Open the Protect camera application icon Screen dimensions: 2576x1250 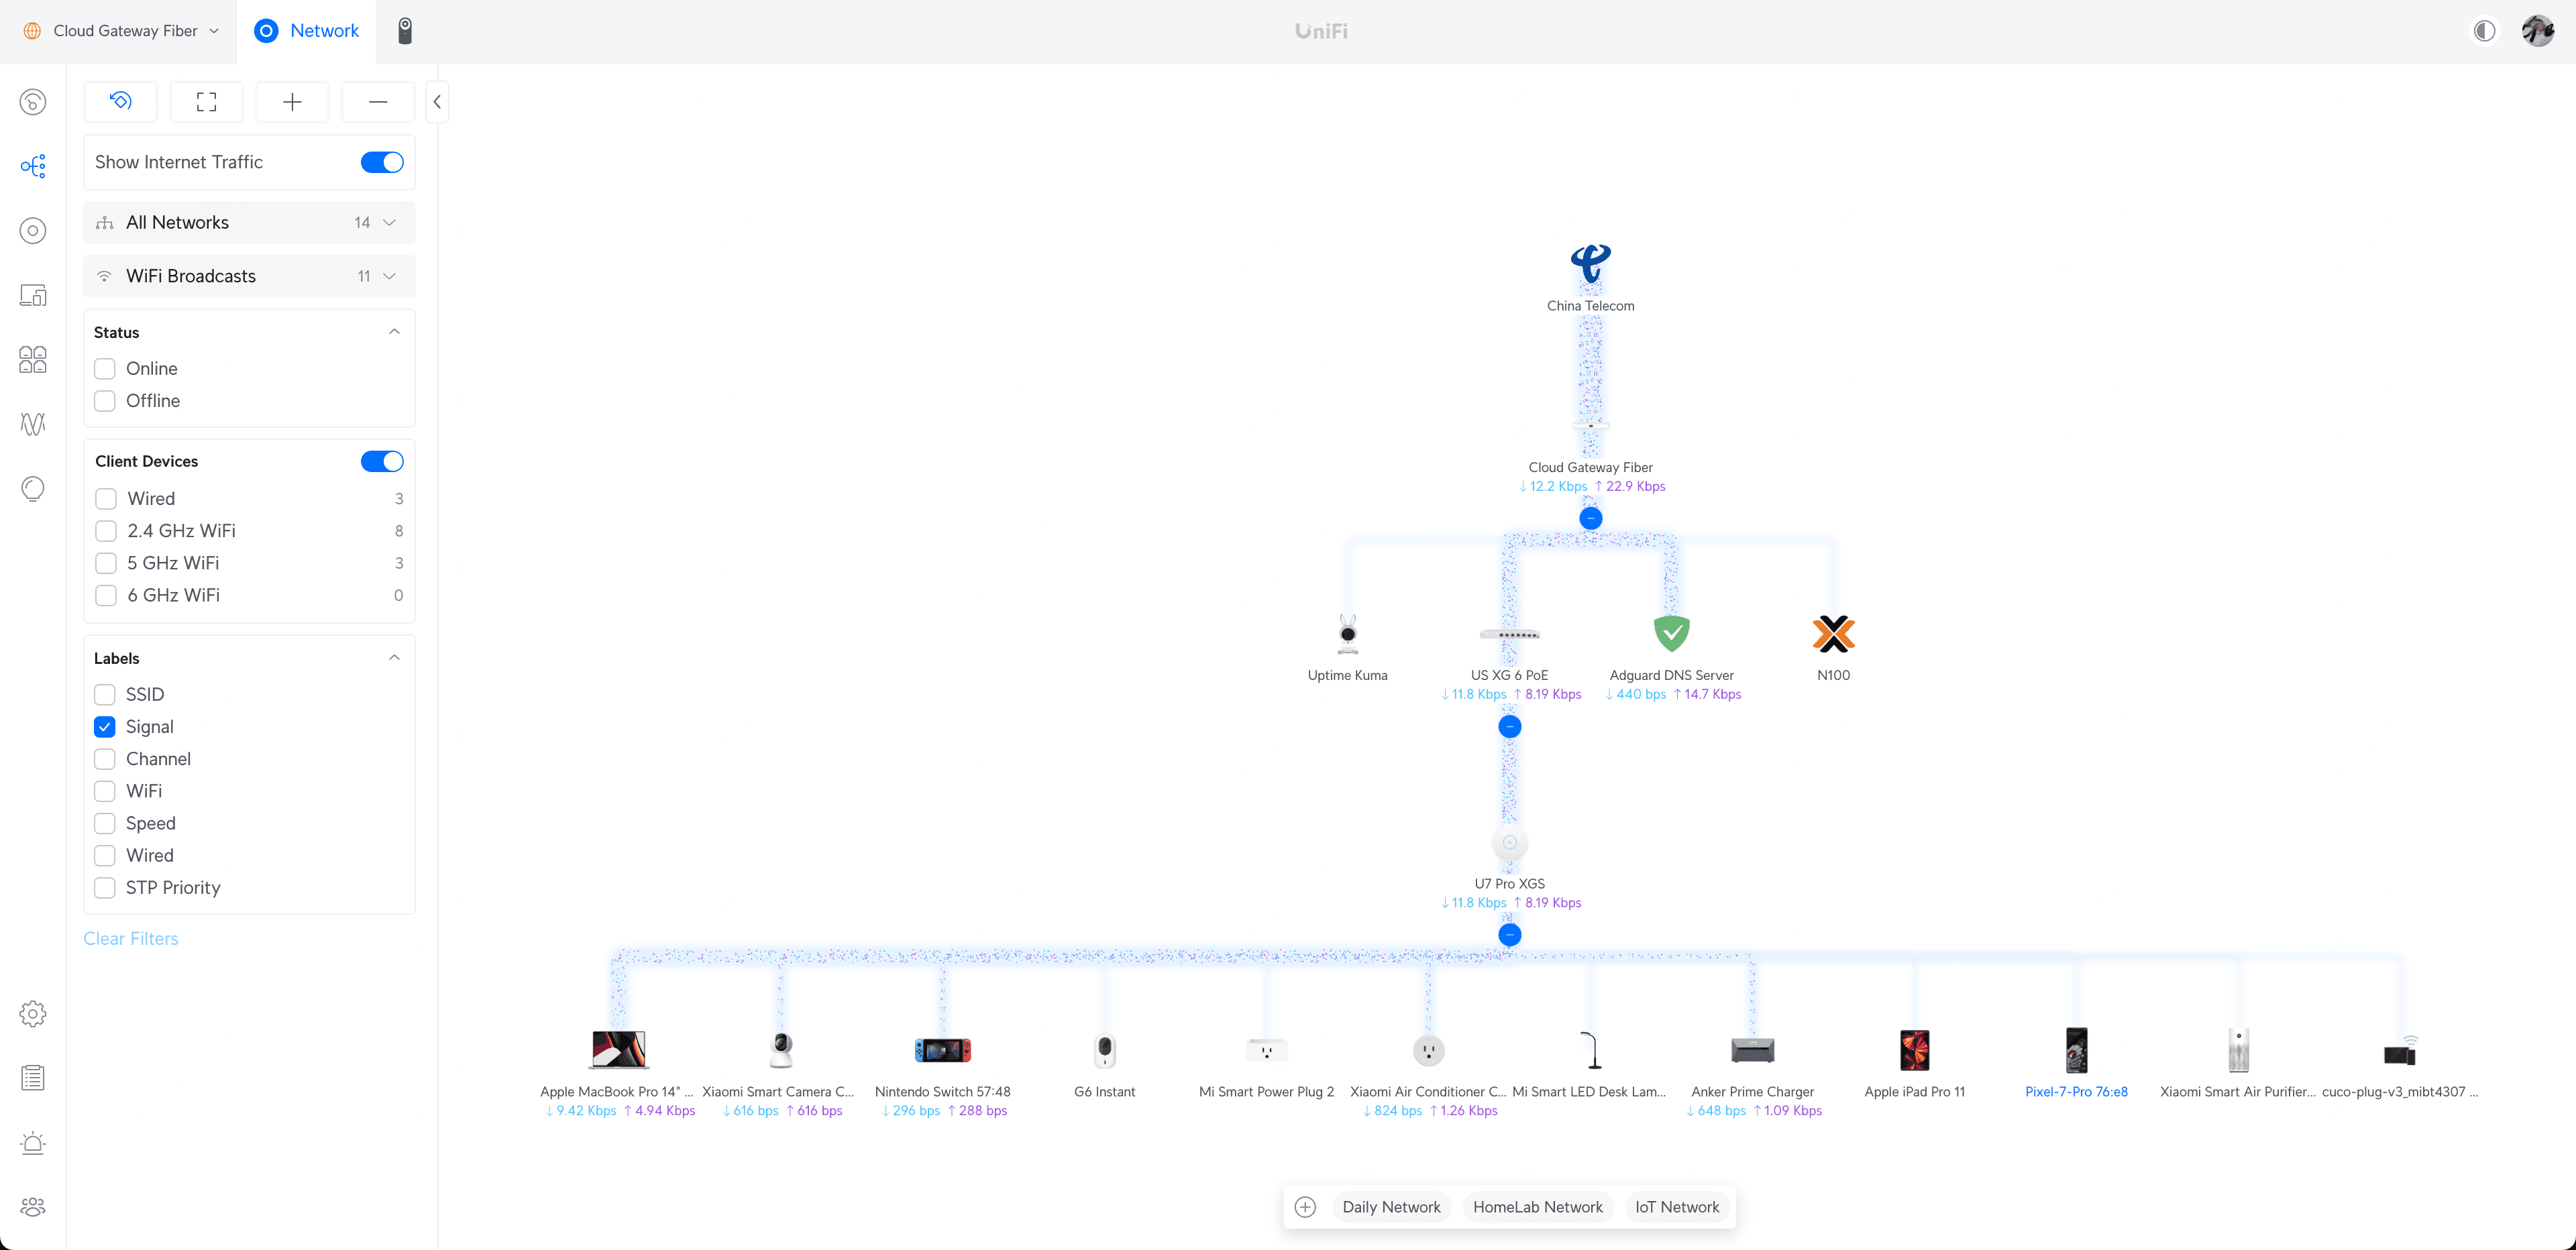405,31
